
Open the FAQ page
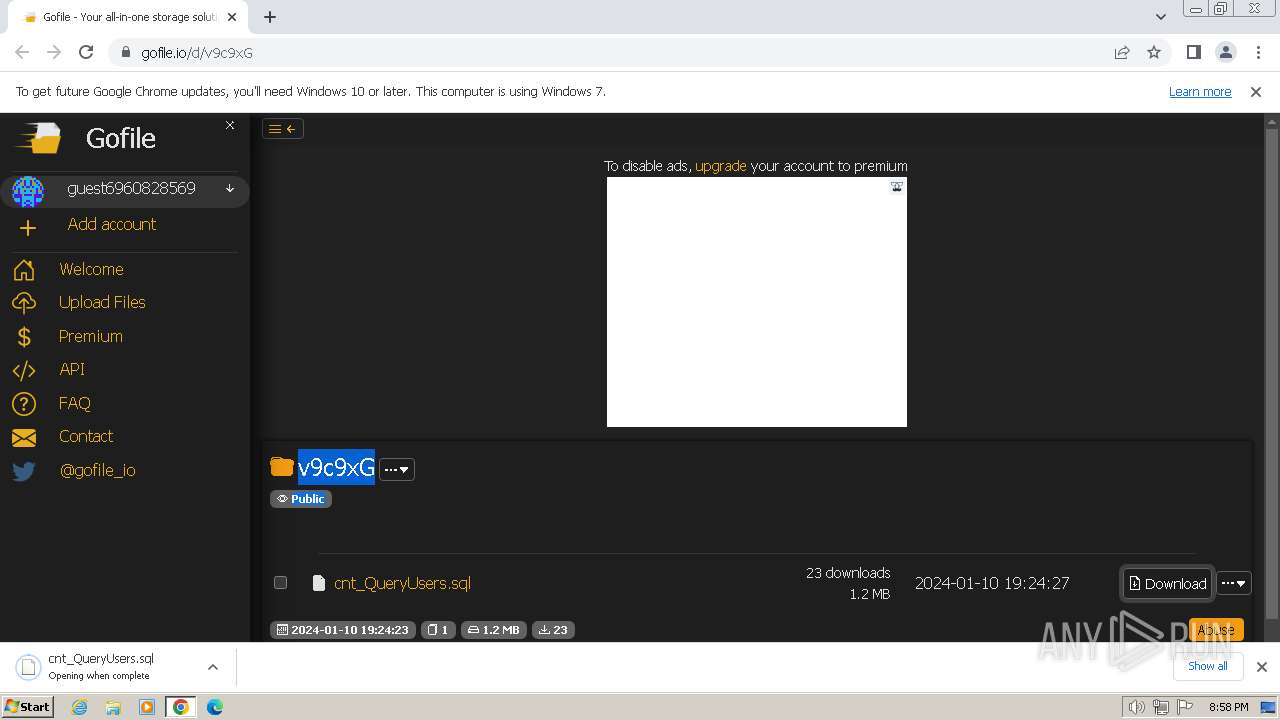(x=75, y=403)
